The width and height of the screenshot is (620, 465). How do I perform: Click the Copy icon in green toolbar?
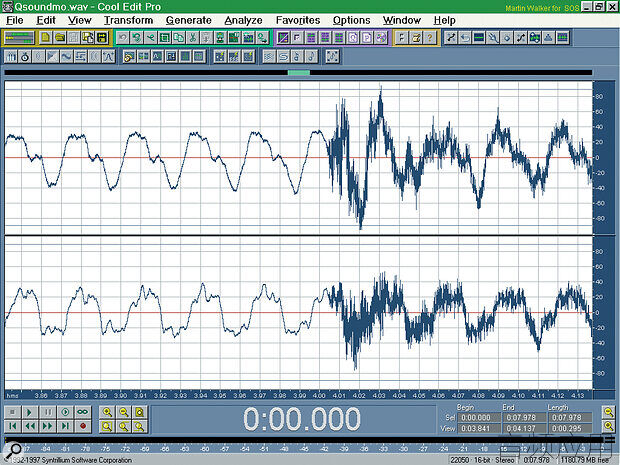pyautogui.click(x=179, y=38)
